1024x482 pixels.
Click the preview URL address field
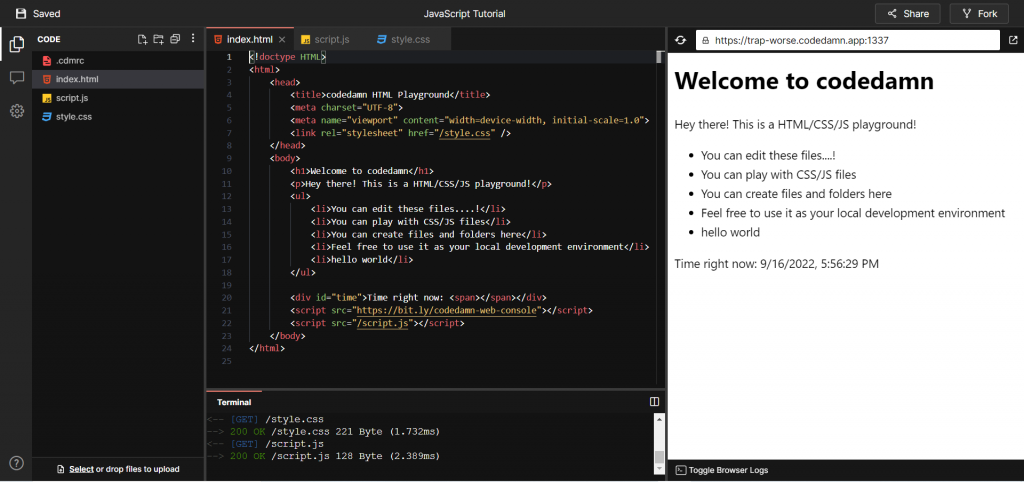pos(848,40)
